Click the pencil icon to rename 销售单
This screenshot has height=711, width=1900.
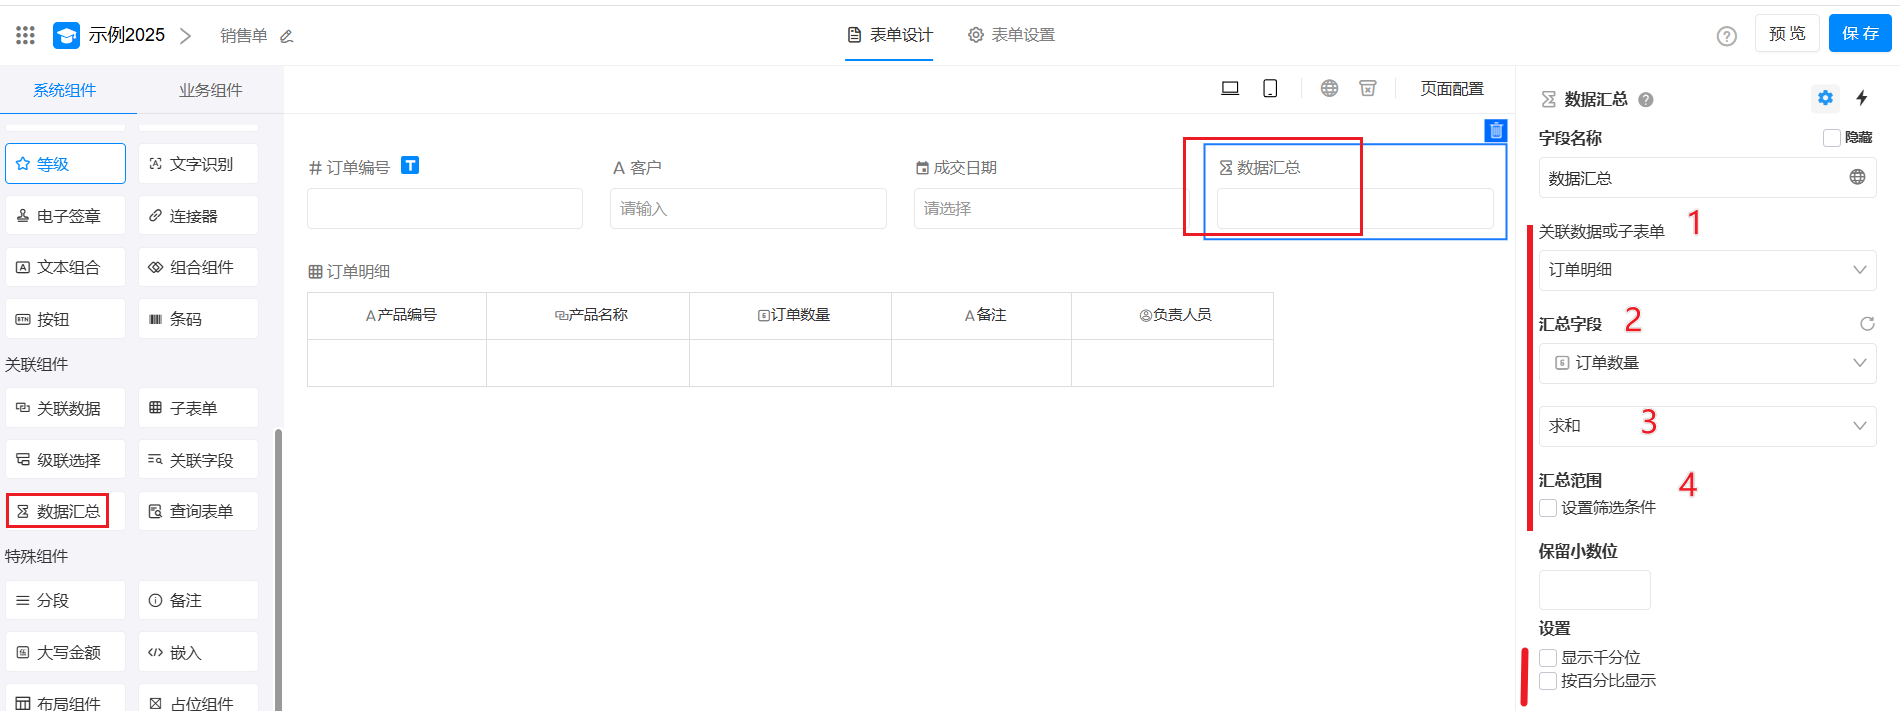287,36
